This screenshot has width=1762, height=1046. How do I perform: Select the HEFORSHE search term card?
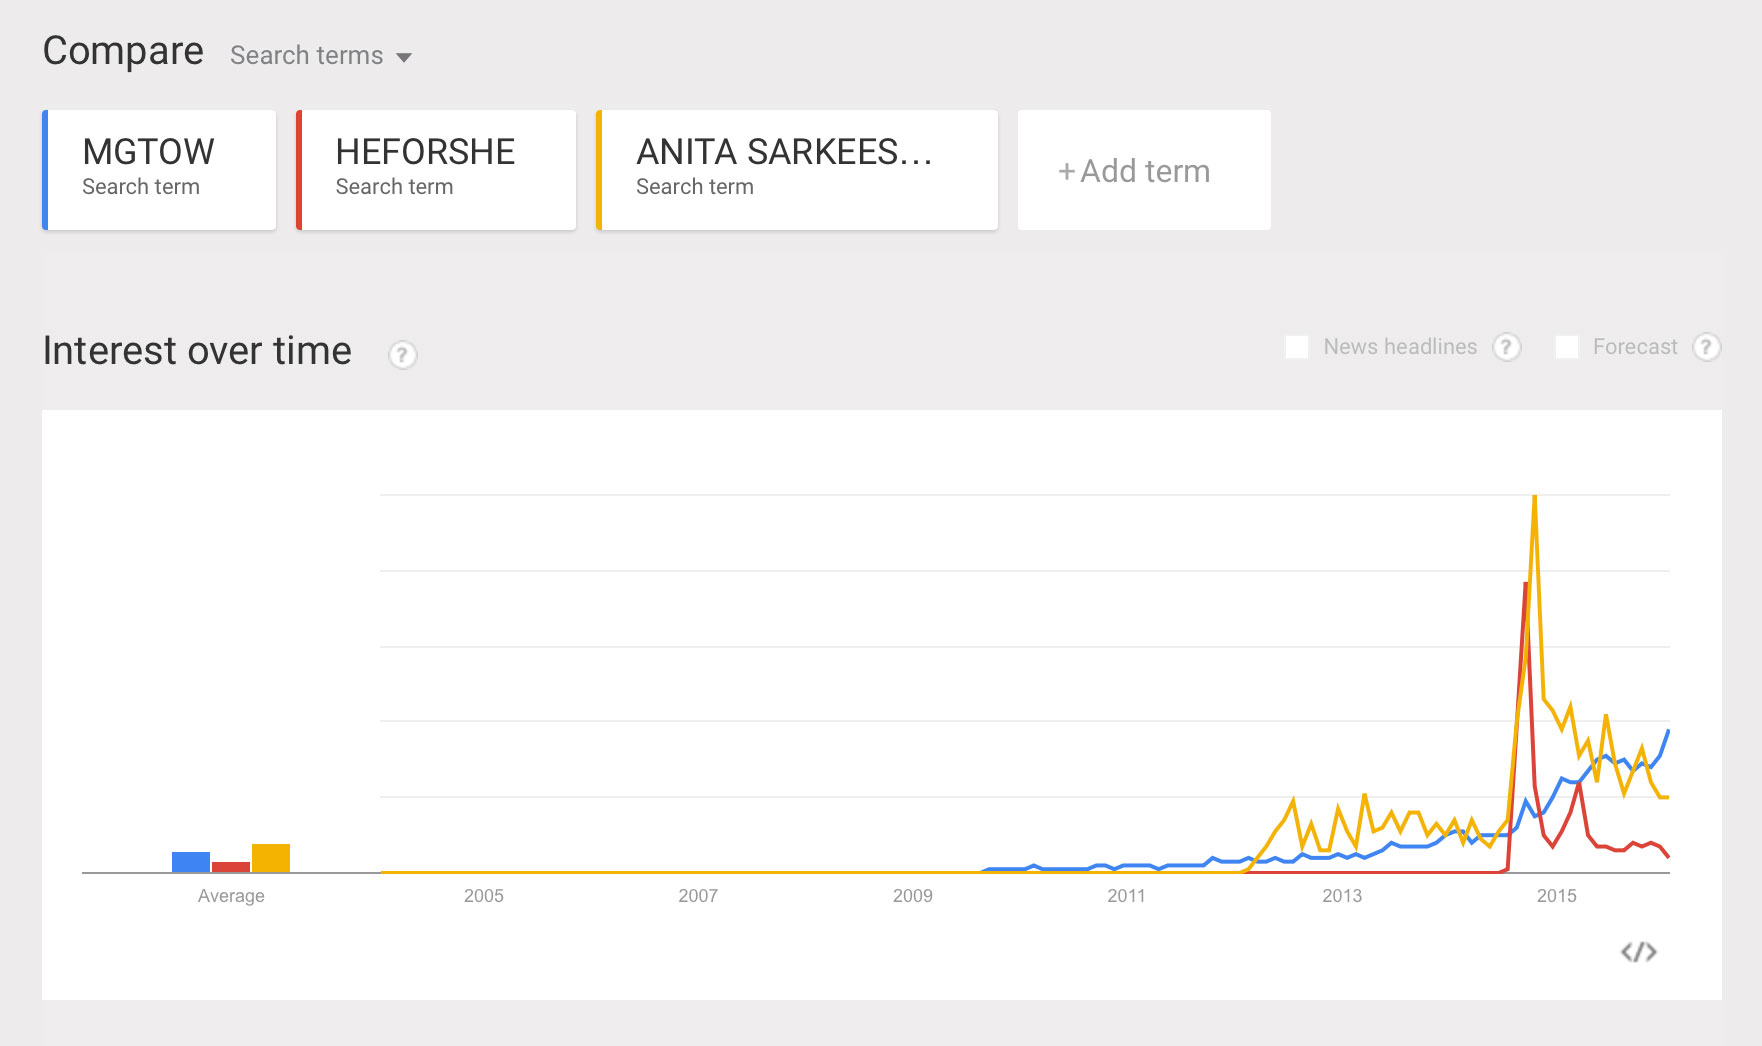(437, 170)
